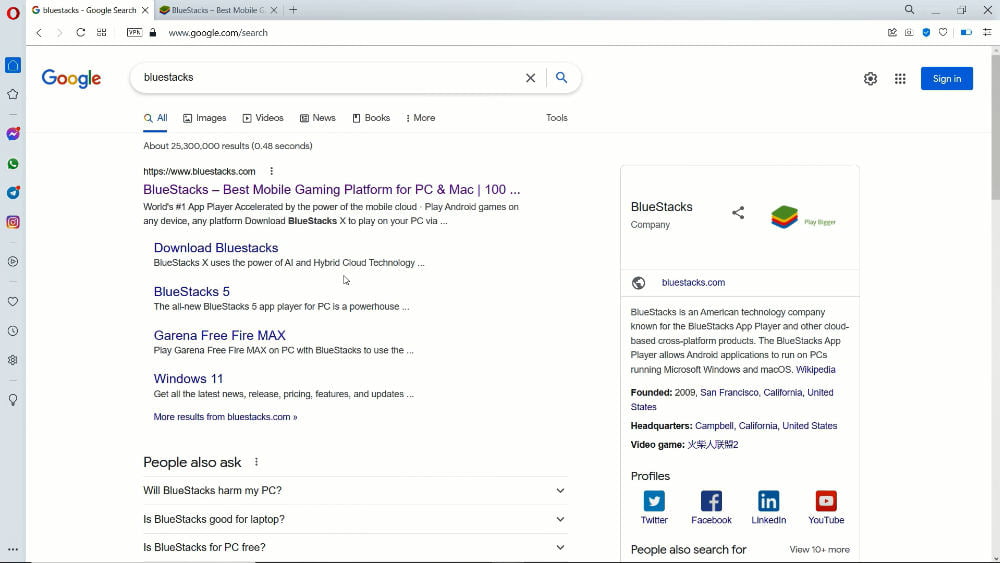Toggle the VPN badge in address bar

(134, 33)
